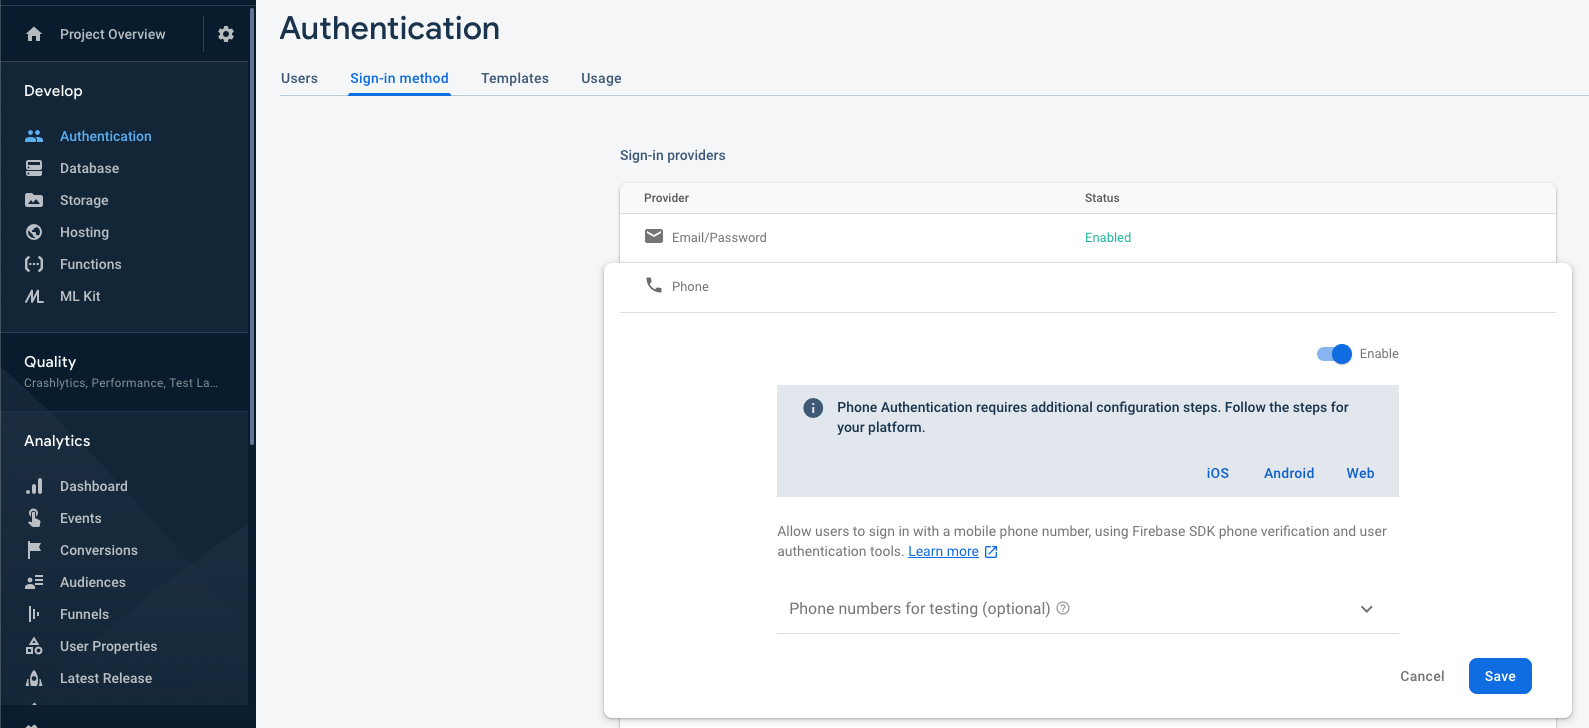This screenshot has height=728, width=1589.
Task: Expand Phone numbers for testing chevron
Action: [1366, 609]
